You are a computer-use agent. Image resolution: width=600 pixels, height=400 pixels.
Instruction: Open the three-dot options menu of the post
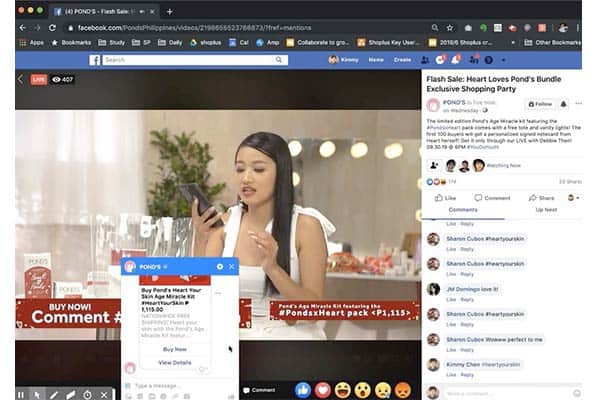pos(579,103)
